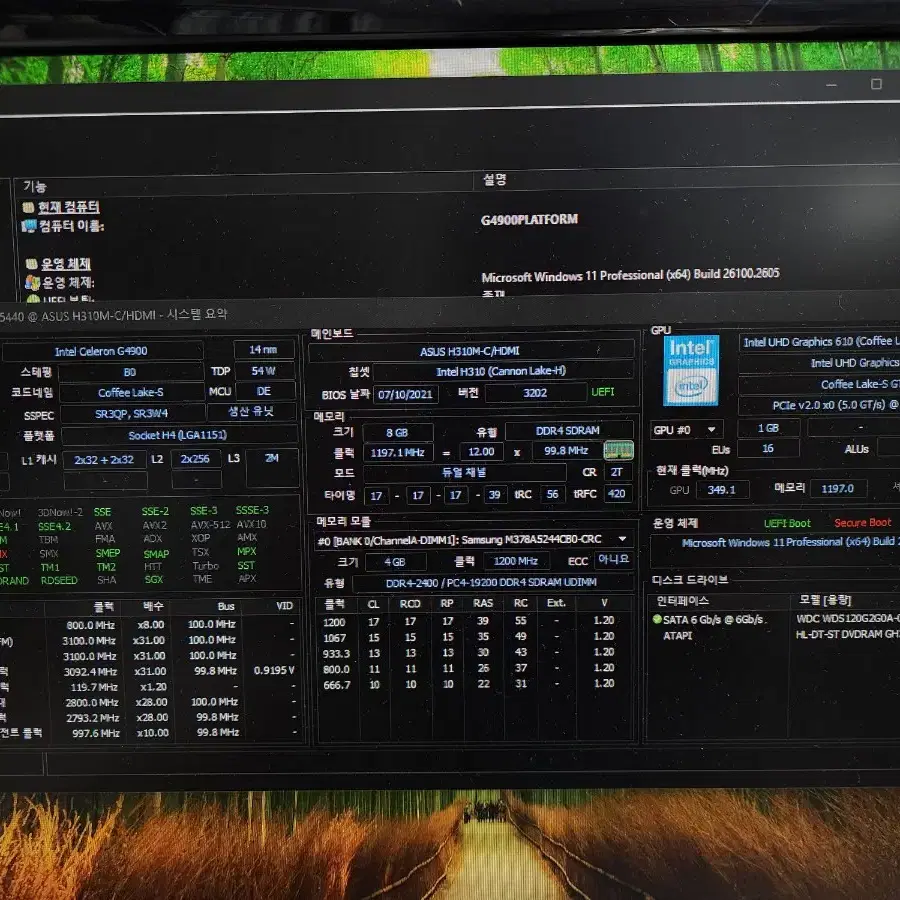Open the GPU #0 selector dropdown
The height and width of the screenshot is (900, 900).
686,430
